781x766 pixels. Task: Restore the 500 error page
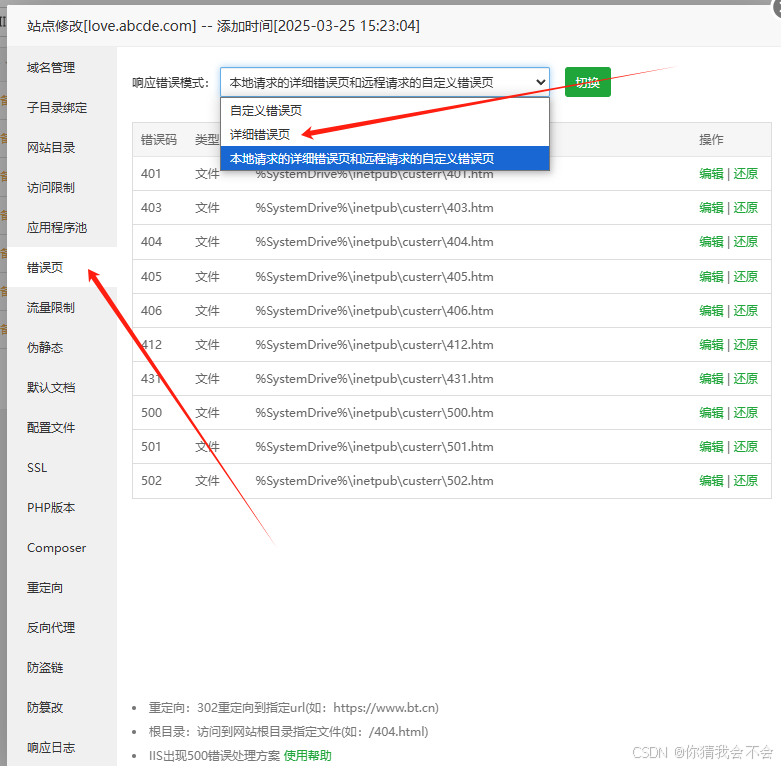pos(745,413)
